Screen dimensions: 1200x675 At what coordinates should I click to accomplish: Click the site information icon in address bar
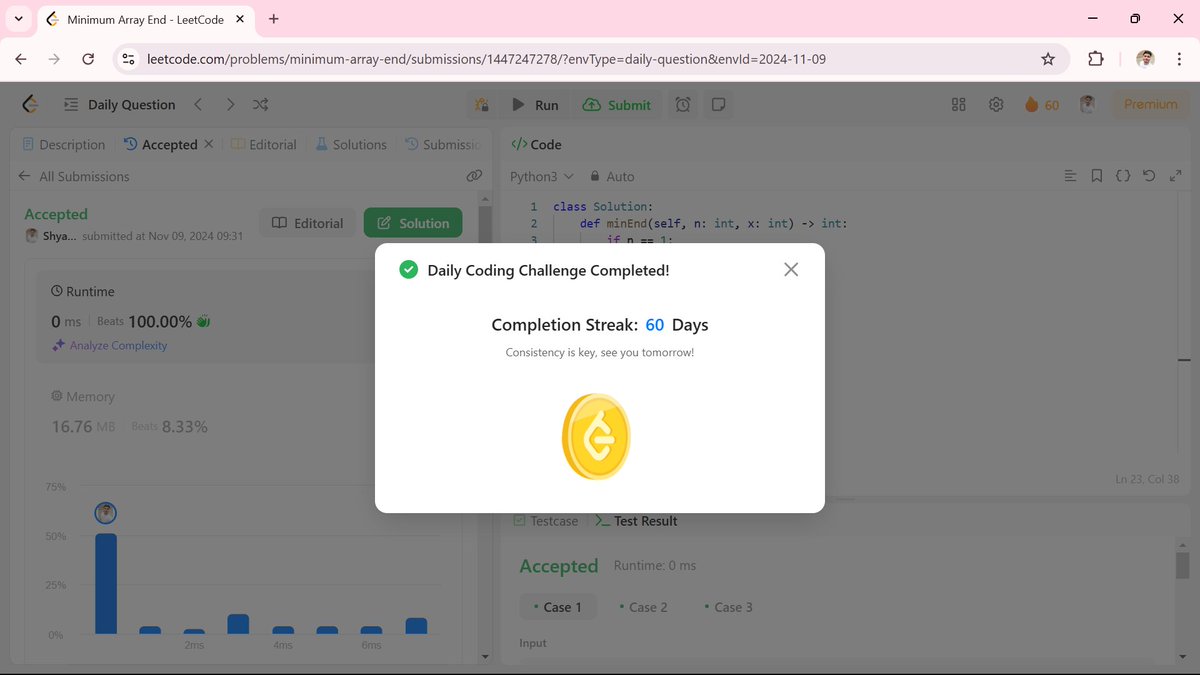point(128,59)
